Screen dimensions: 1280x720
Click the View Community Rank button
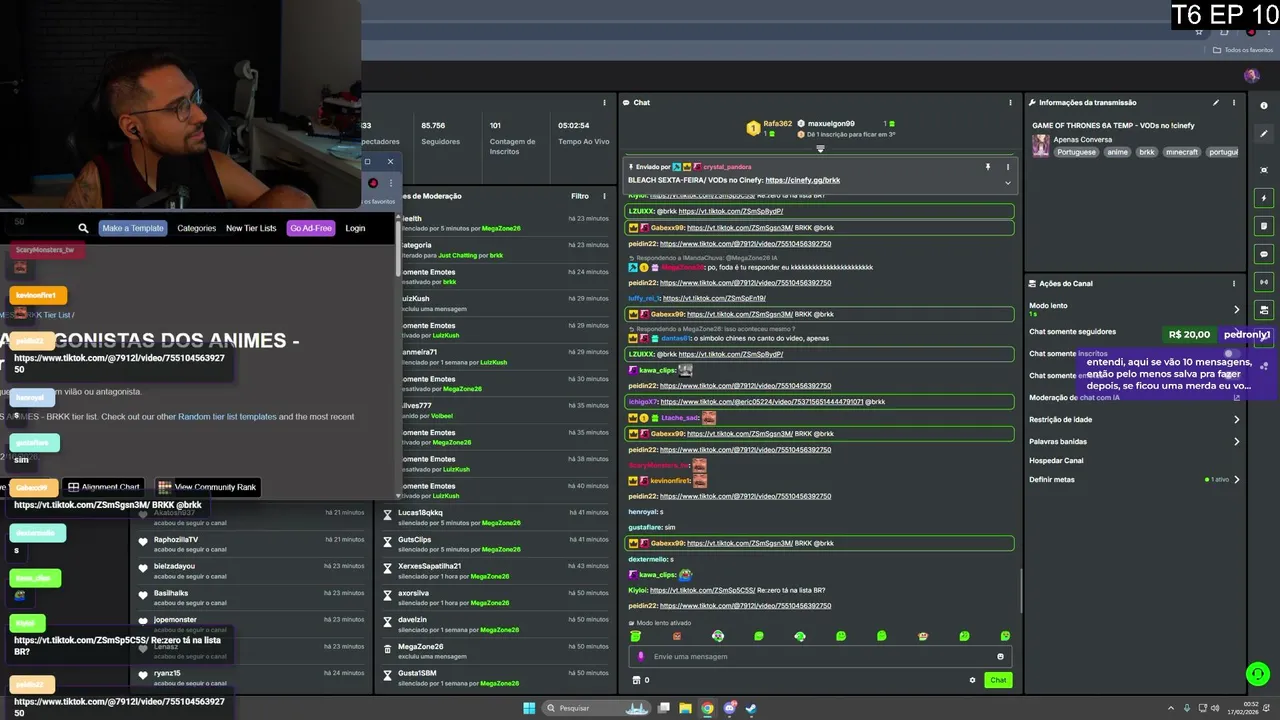206,487
